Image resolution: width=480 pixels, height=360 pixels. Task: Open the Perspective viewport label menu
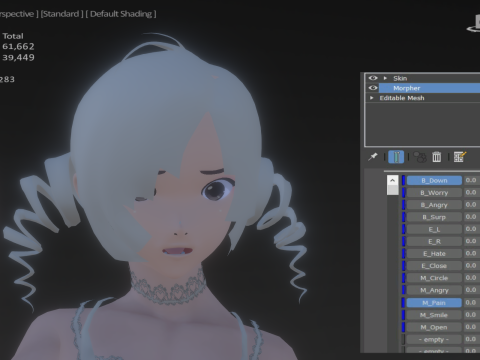19,14
